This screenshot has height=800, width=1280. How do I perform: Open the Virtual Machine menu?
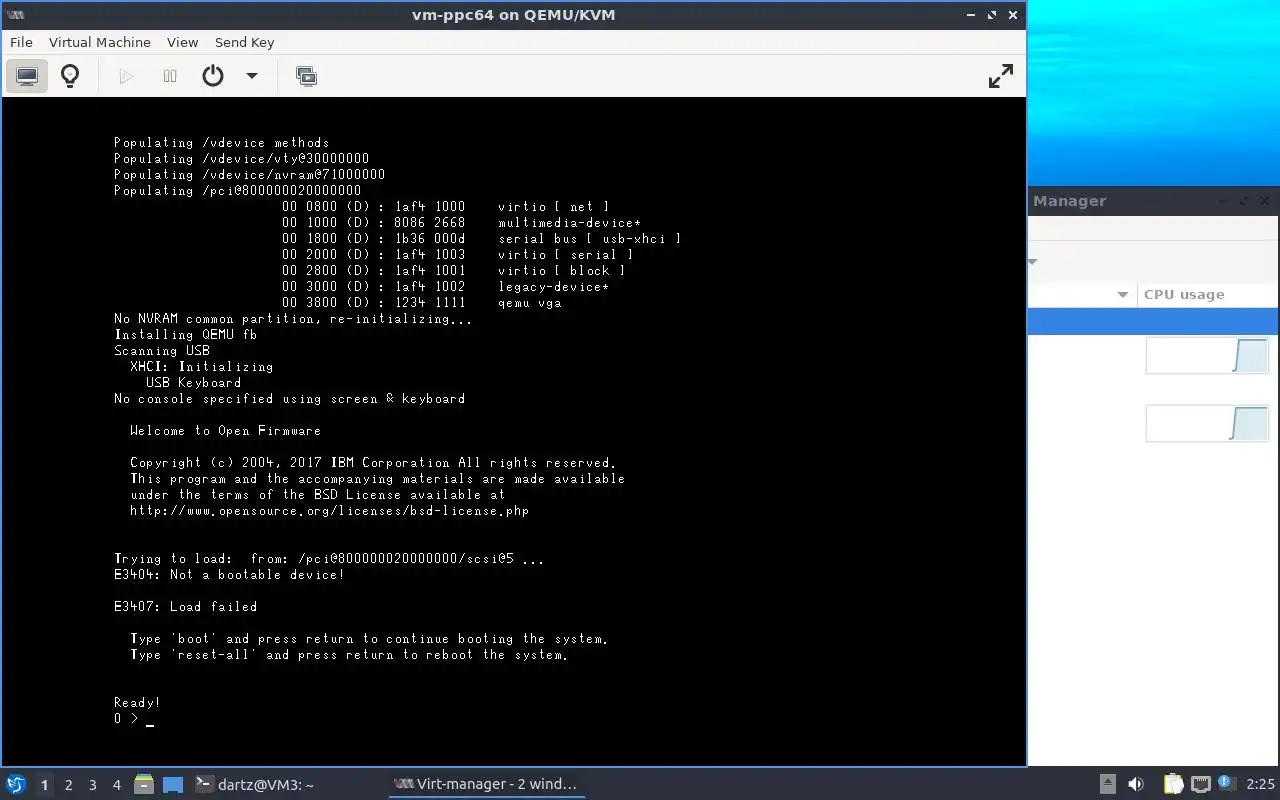pos(99,42)
